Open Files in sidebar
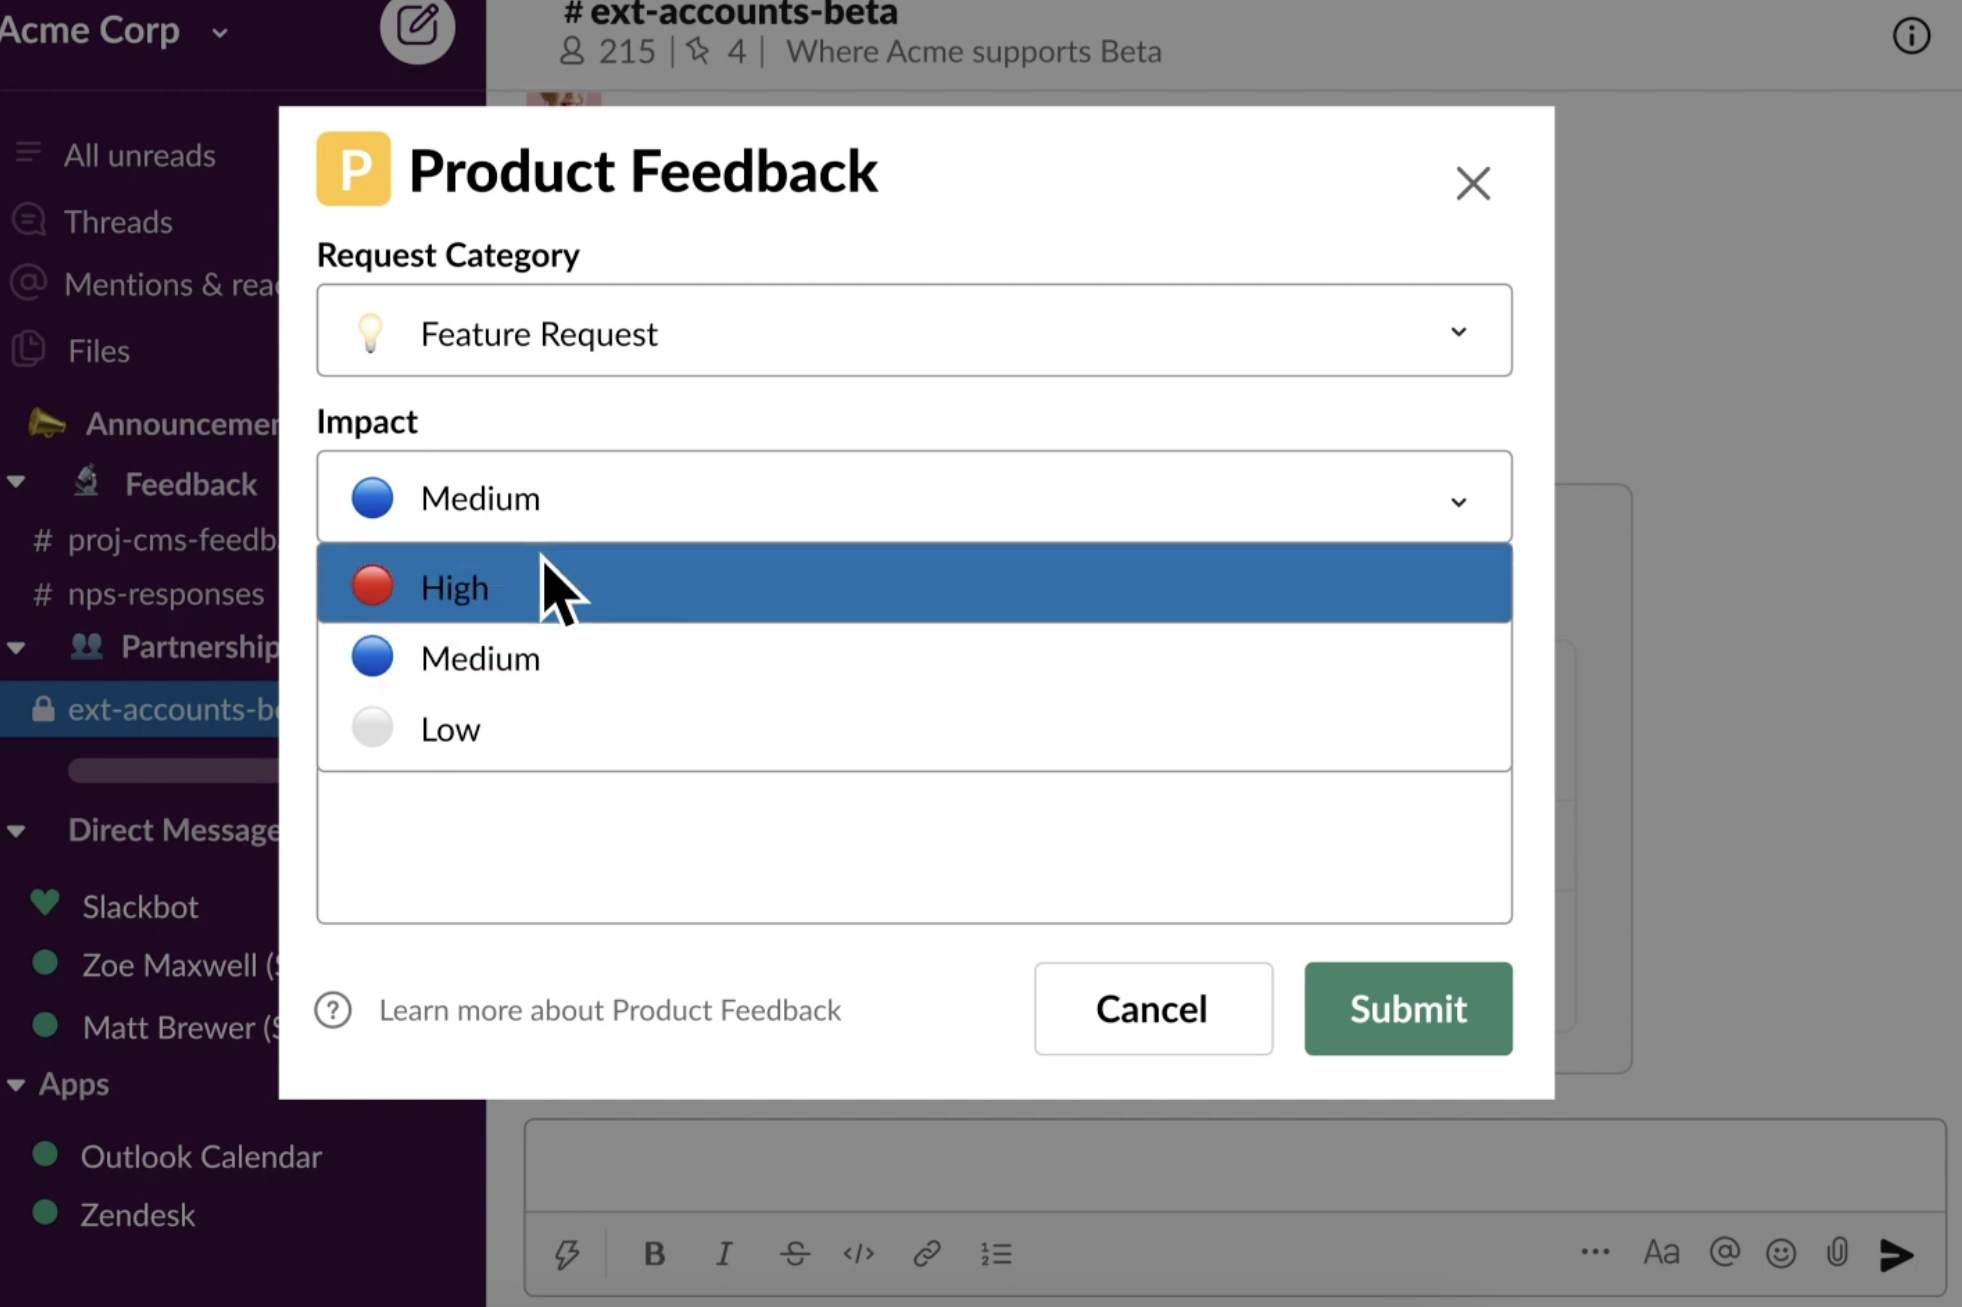Screen dimensions: 1962x1307 pos(99,351)
